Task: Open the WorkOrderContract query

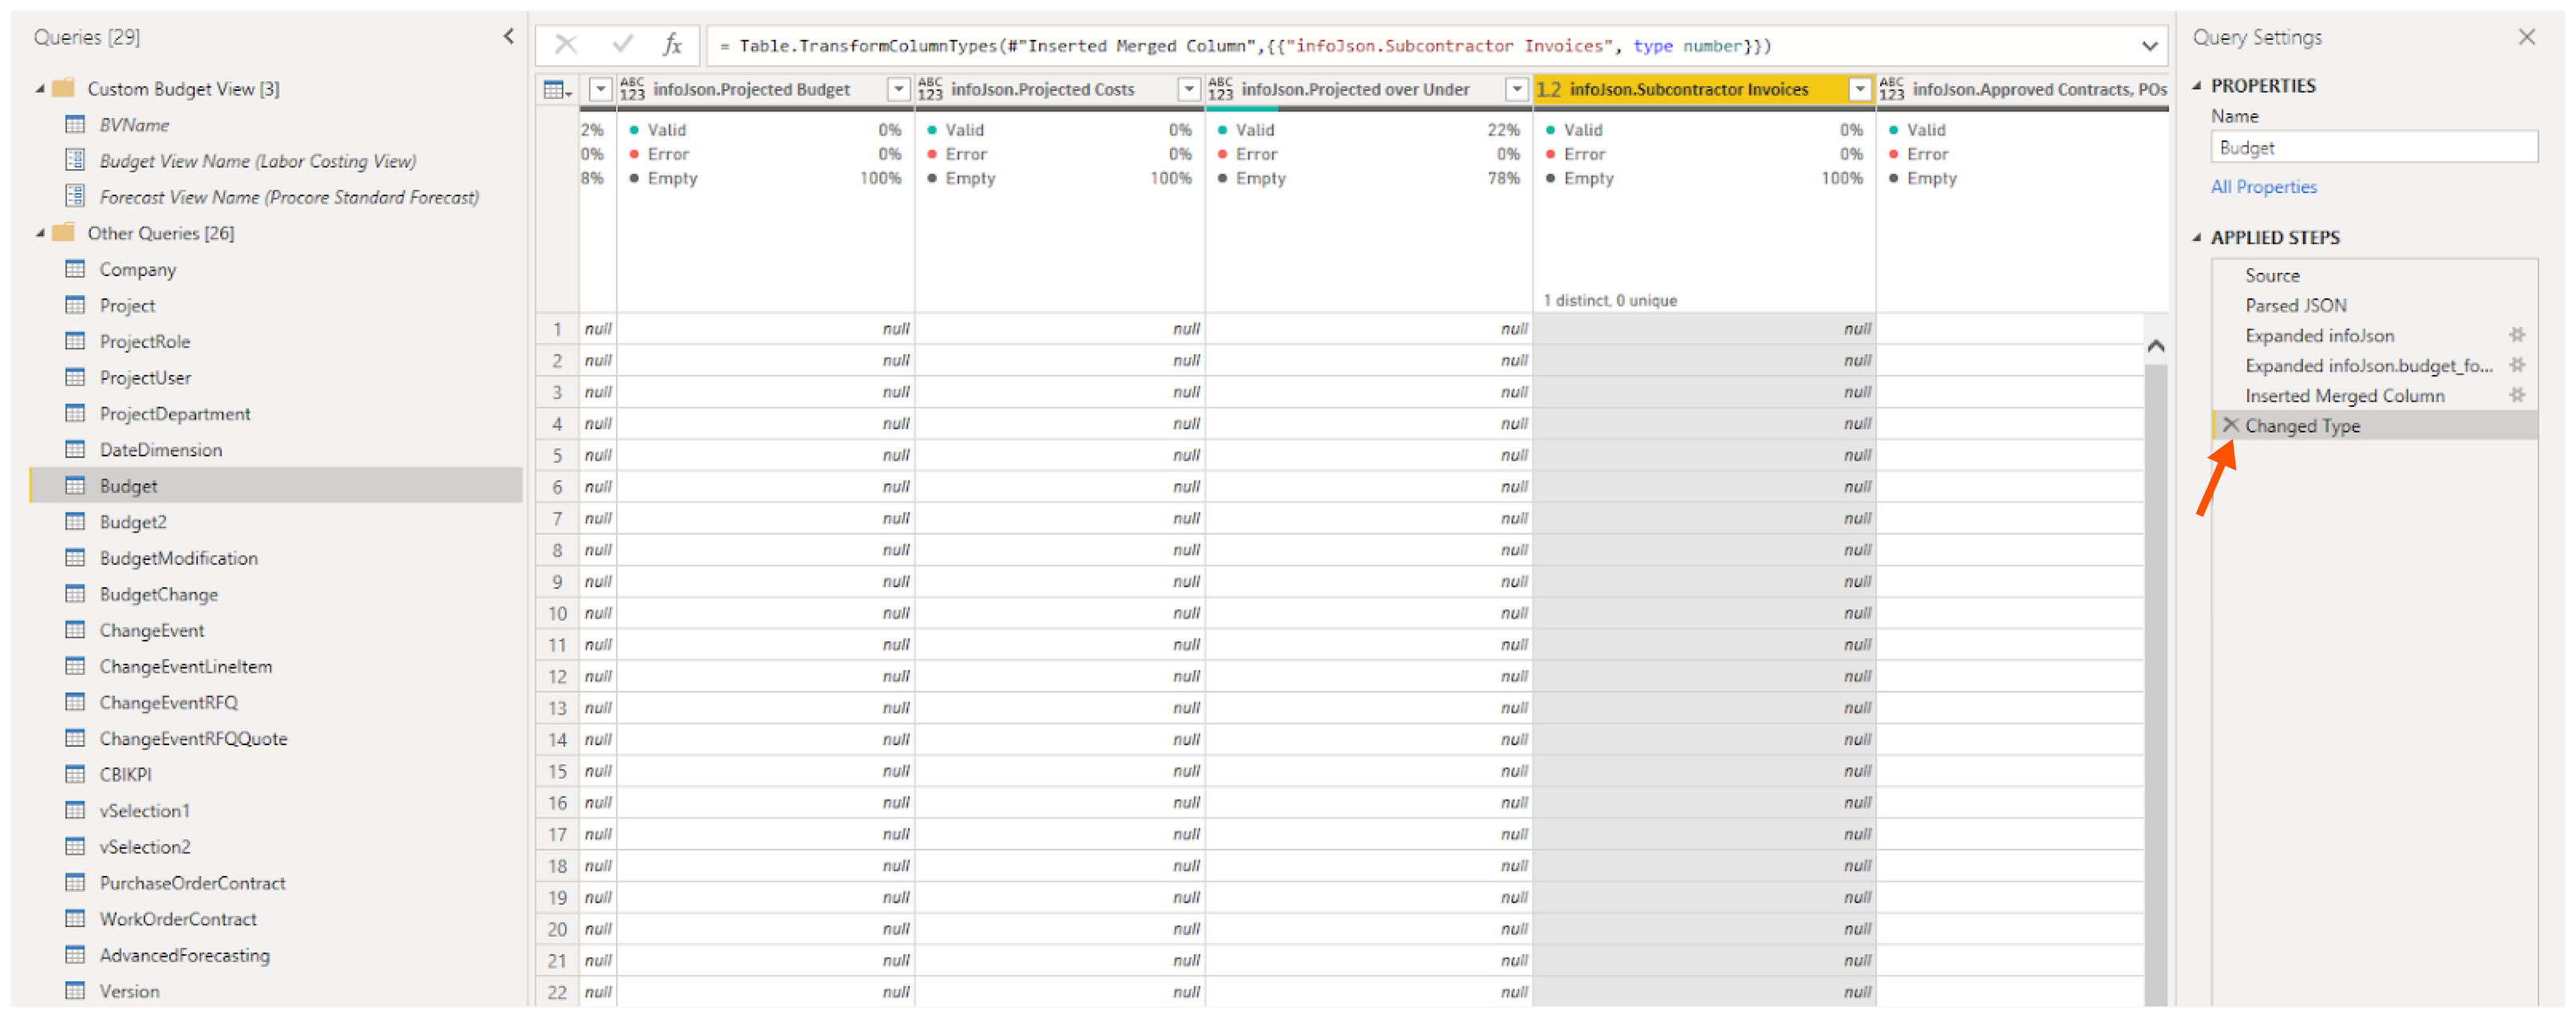Action: coord(178,919)
